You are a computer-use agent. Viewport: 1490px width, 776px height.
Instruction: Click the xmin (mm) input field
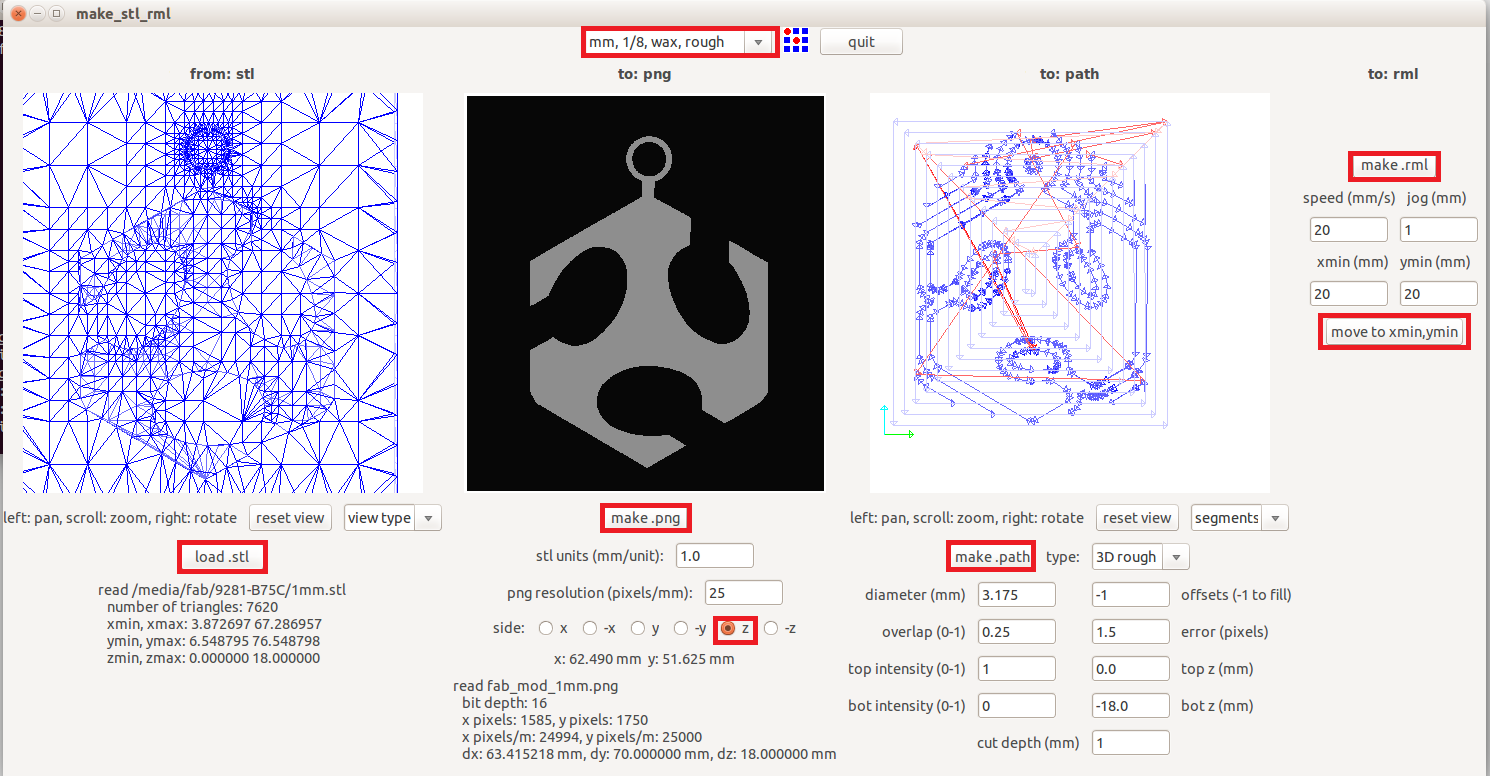coord(1349,294)
